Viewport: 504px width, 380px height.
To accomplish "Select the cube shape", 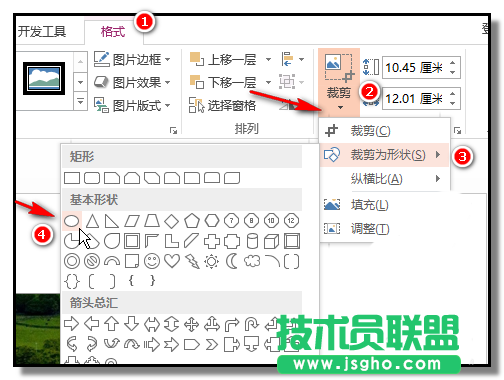I will point(271,241).
